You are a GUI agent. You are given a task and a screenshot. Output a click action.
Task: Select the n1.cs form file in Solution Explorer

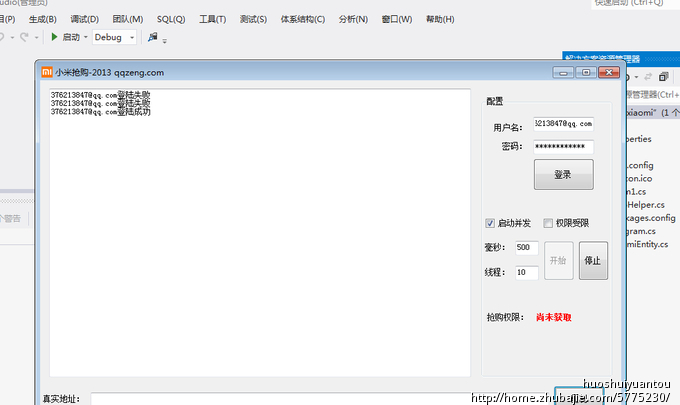(x=636, y=192)
